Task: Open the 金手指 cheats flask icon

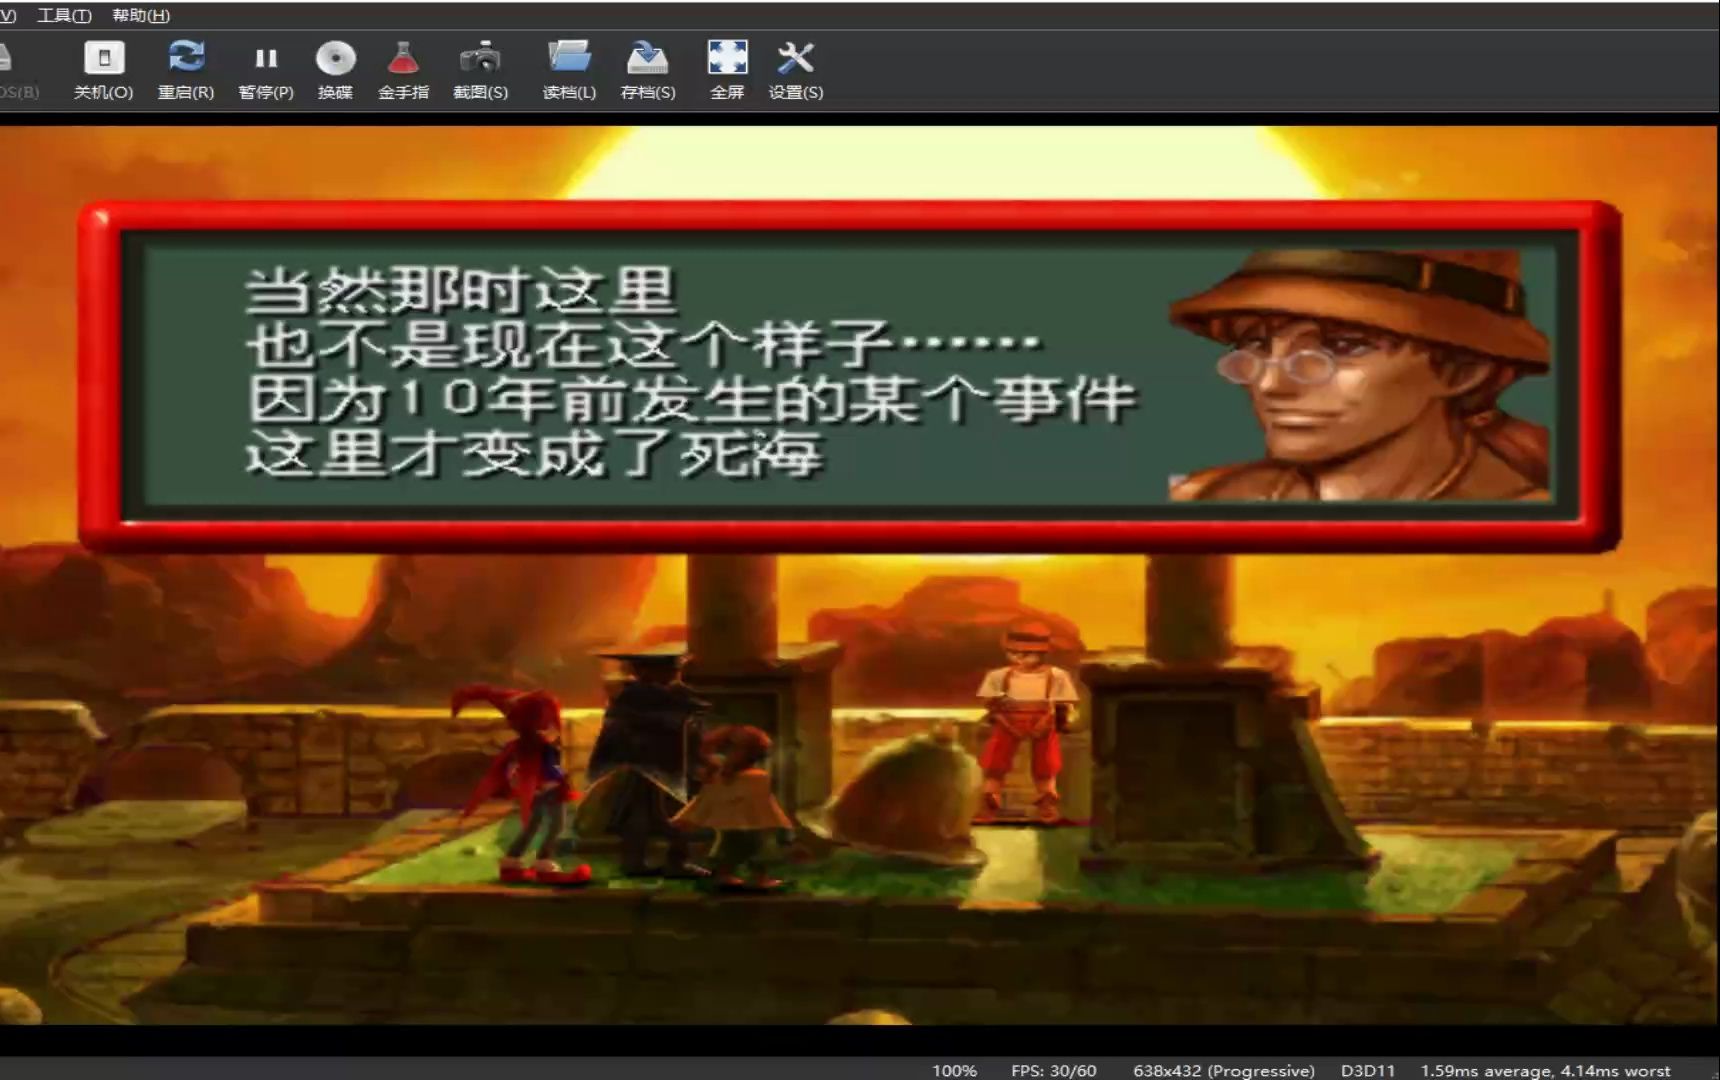Action: [403, 58]
